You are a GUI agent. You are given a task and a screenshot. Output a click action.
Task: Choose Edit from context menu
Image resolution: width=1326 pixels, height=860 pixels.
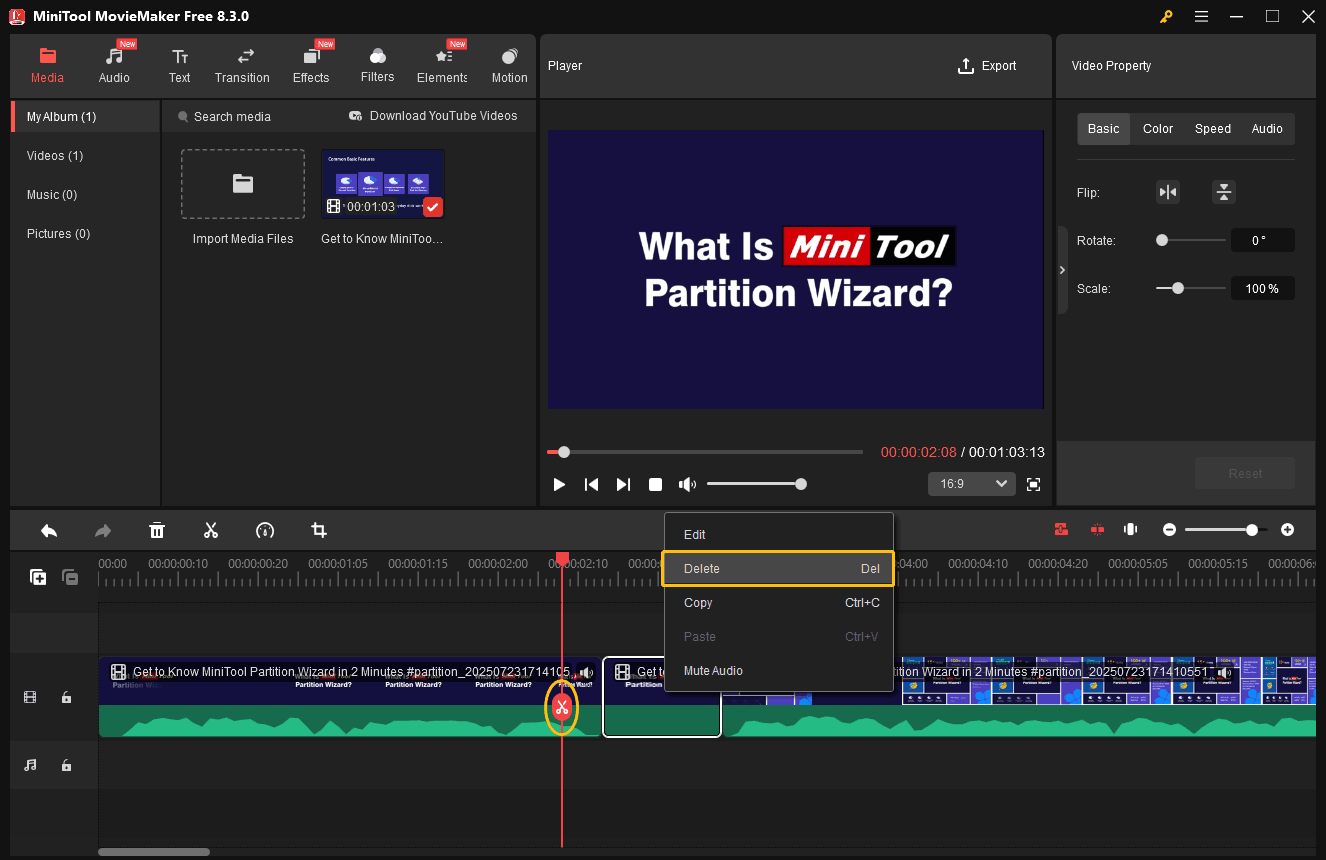pos(778,535)
